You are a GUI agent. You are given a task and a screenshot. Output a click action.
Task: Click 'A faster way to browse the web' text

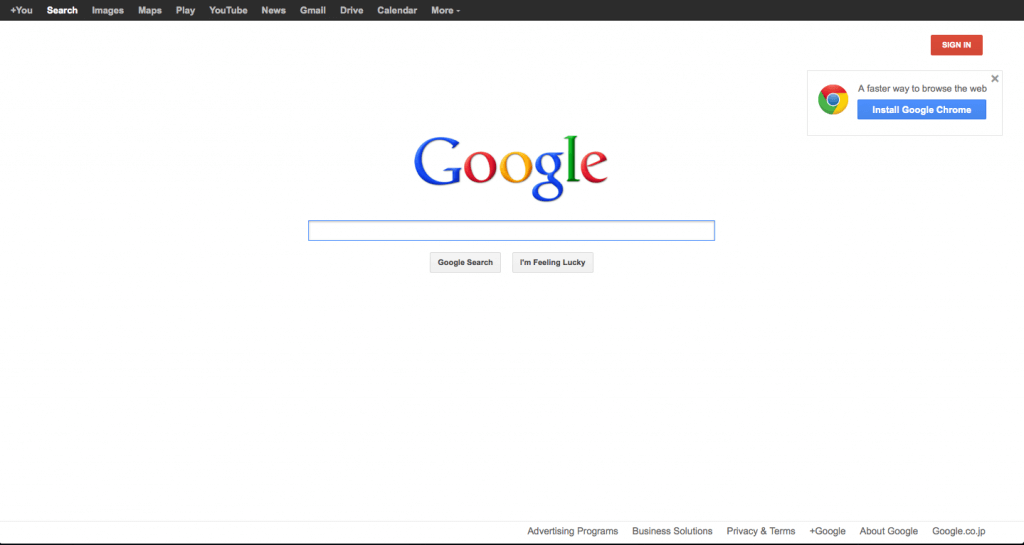[922, 89]
